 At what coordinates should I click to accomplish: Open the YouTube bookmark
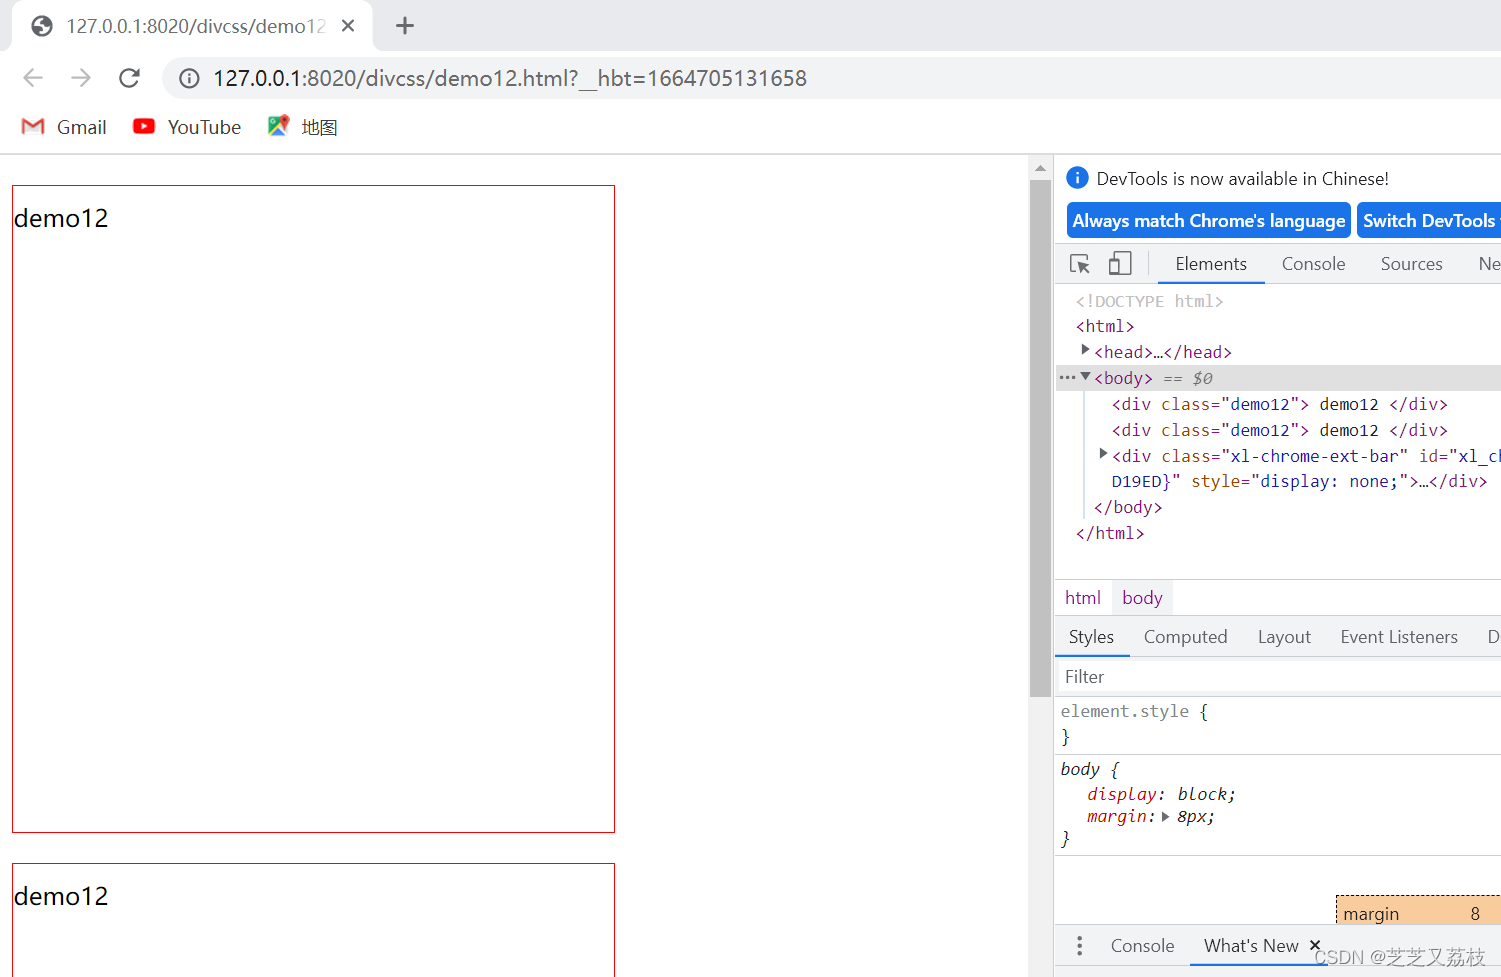187,127
